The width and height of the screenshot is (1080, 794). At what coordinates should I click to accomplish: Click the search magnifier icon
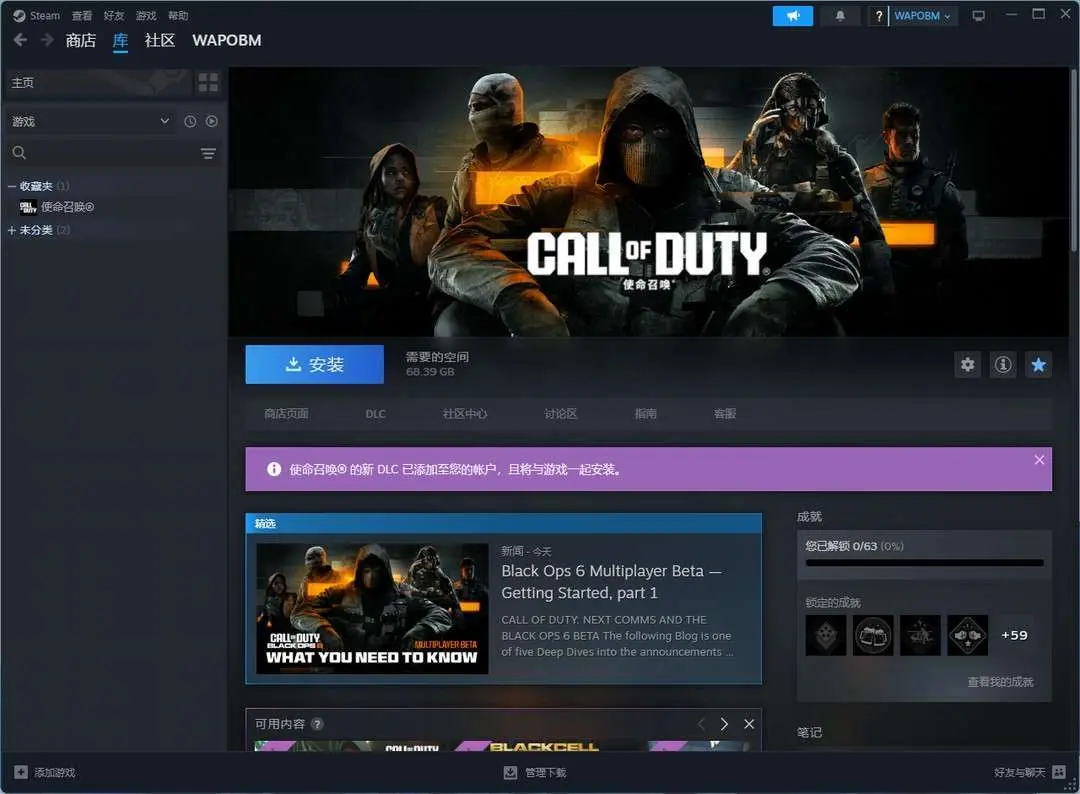coord(19,153)
